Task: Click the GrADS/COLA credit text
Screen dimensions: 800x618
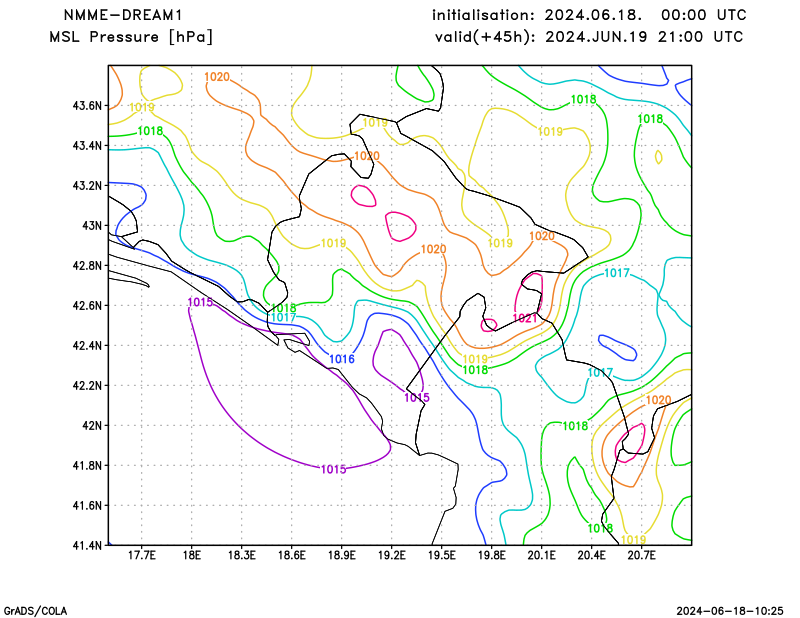Action: click(35, 611)
